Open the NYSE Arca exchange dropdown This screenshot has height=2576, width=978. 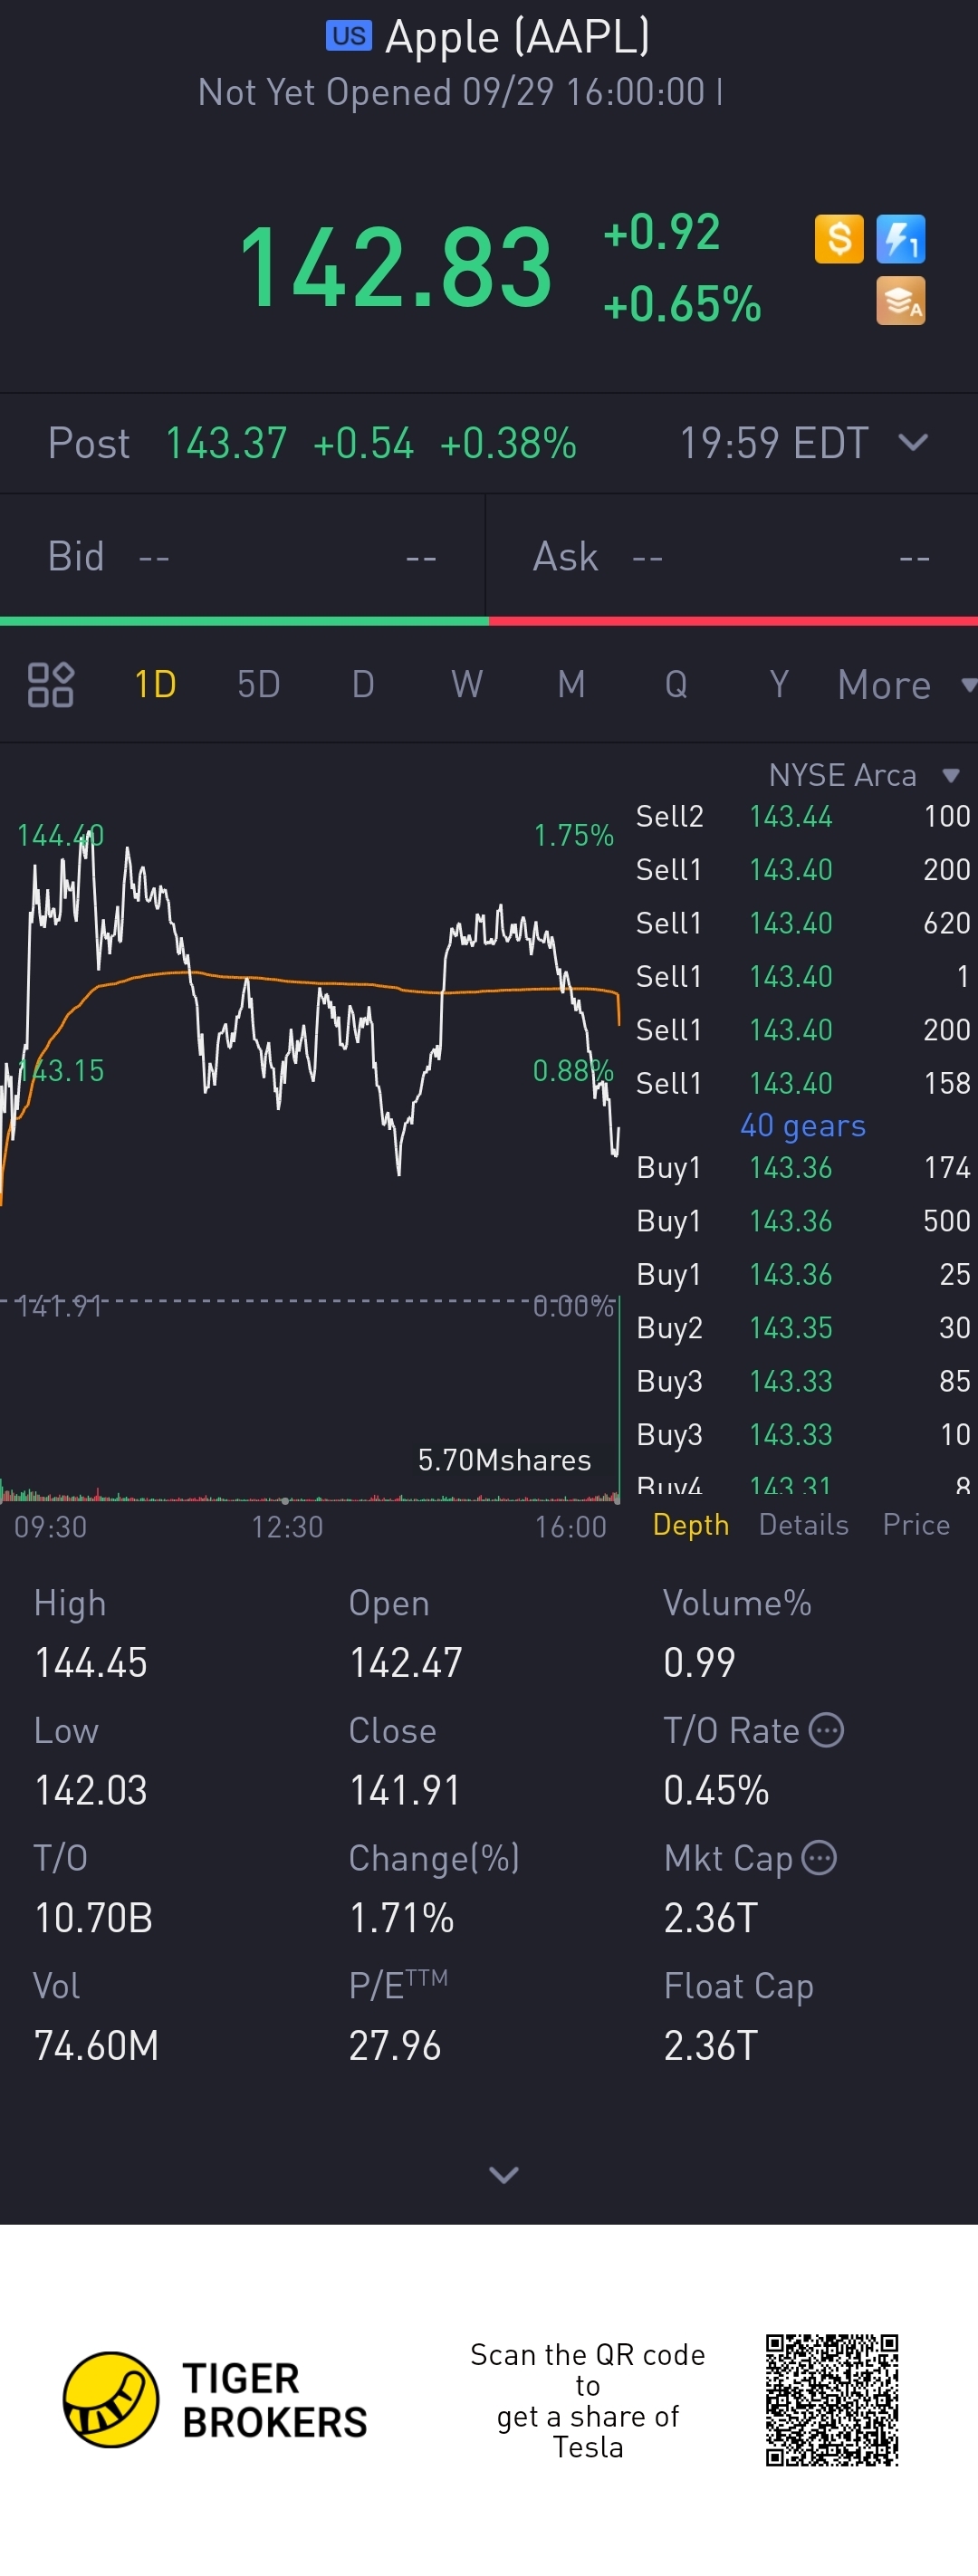point(864,775)
